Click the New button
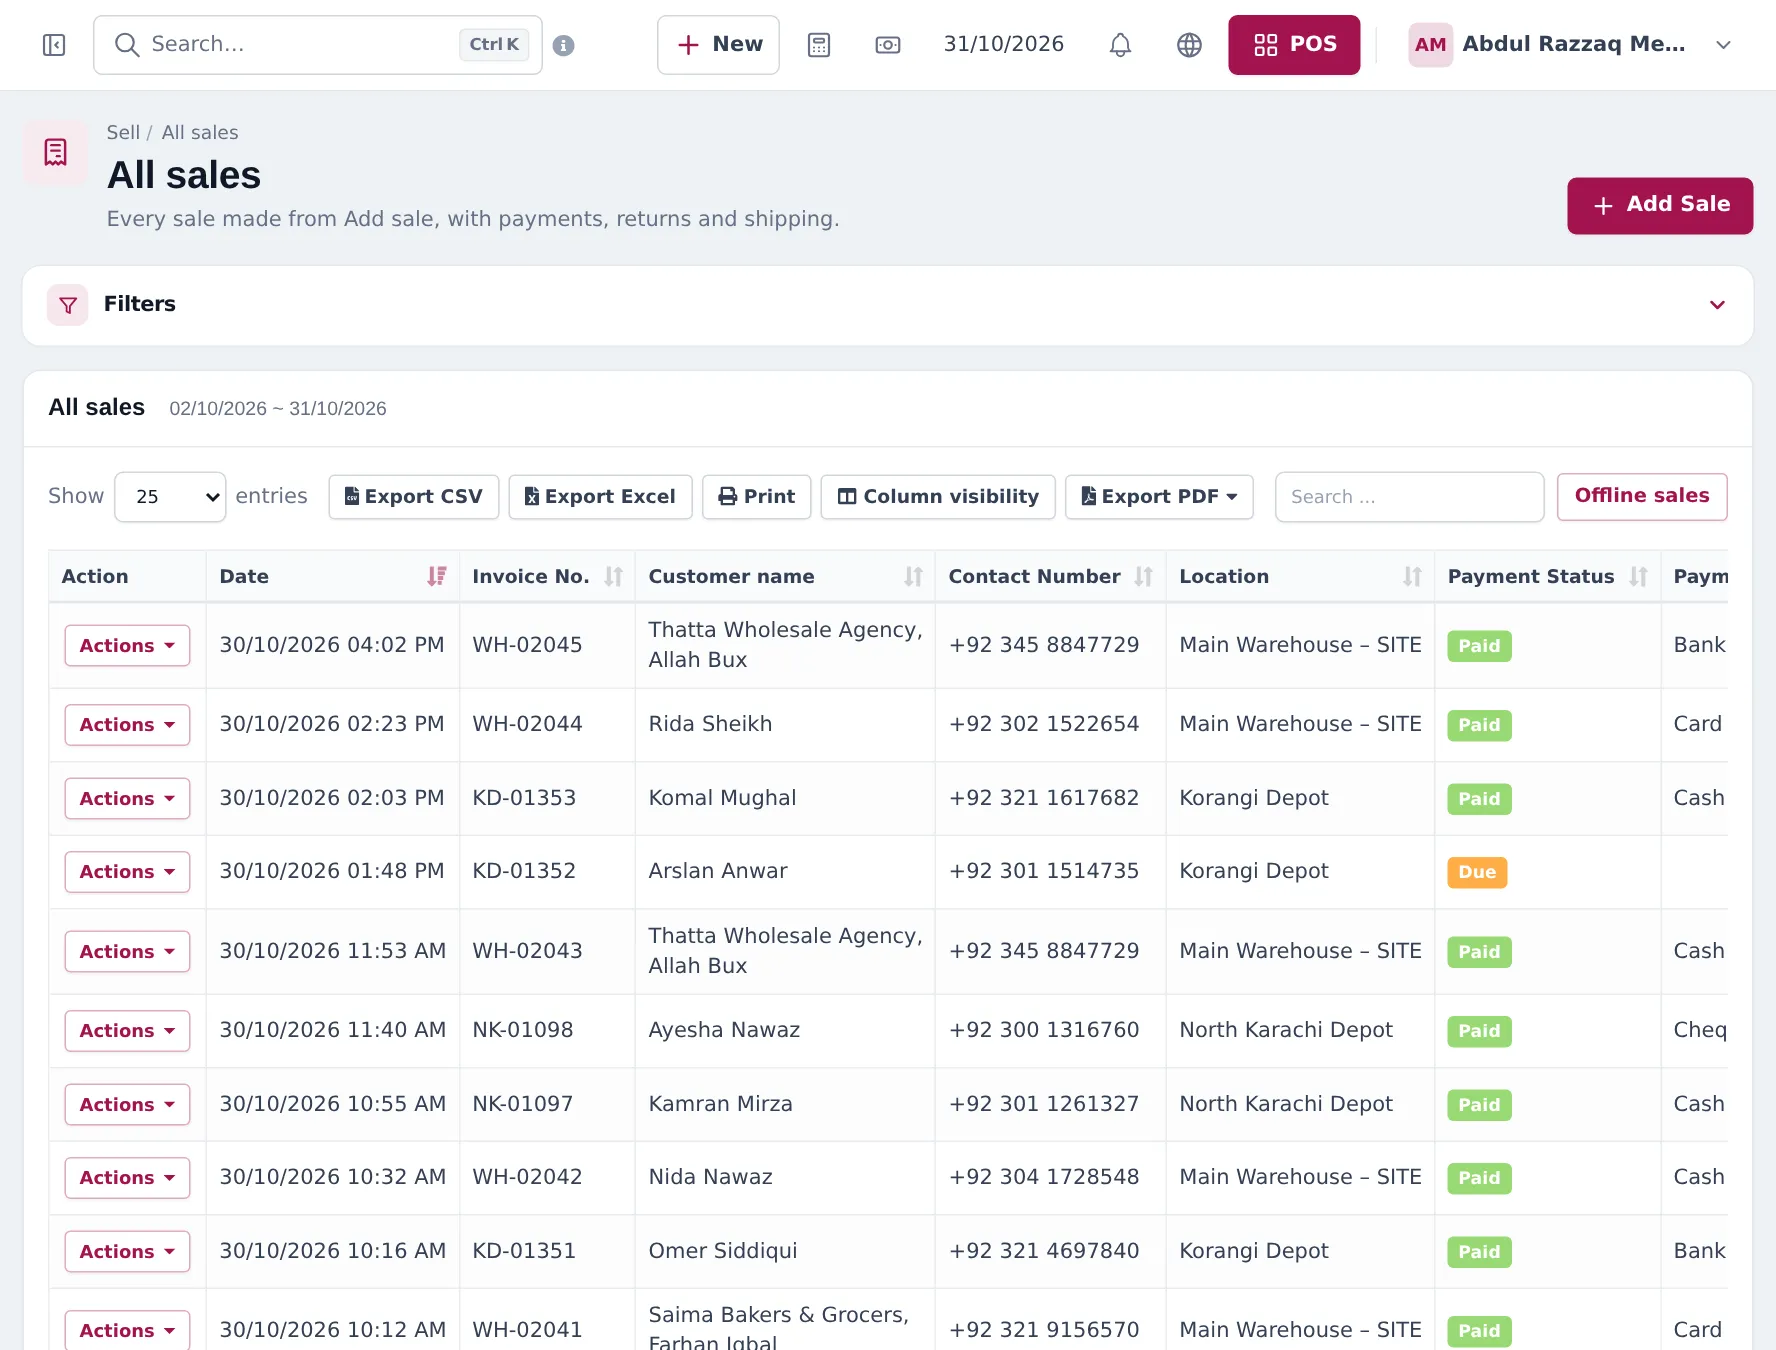 click(x=718, y=45)
